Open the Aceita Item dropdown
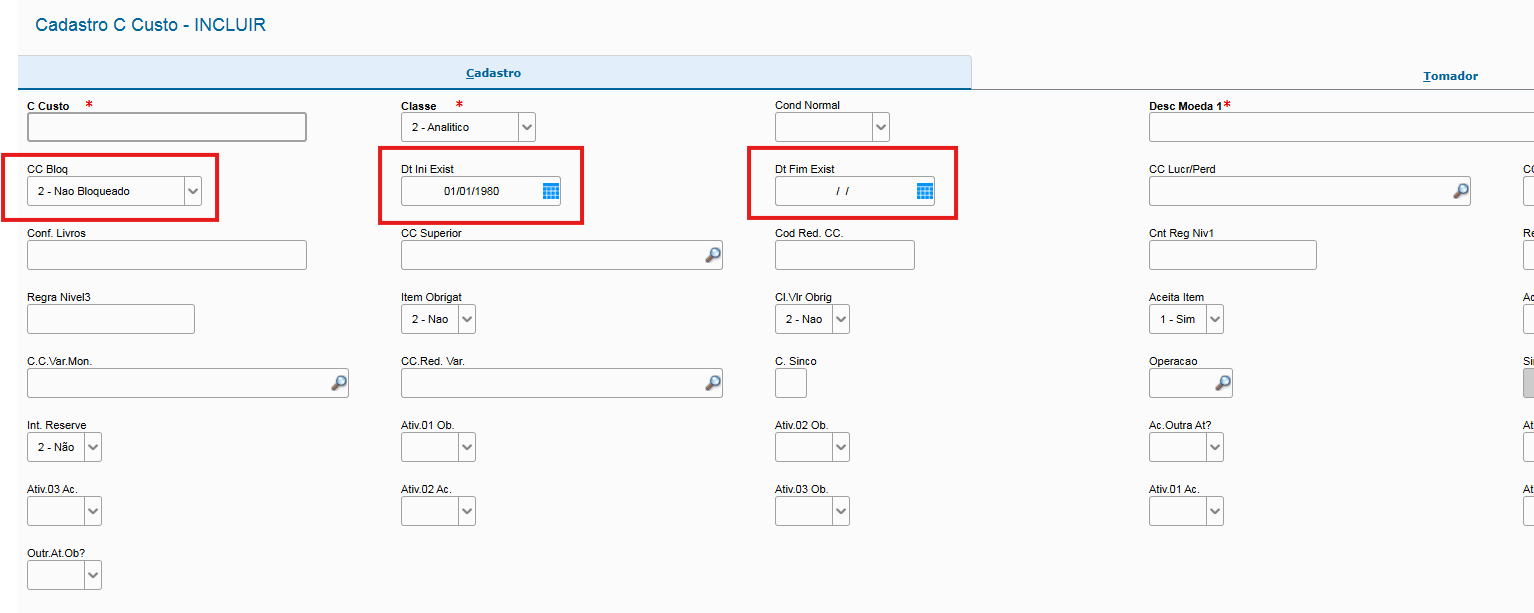1534x613 pixels. (1215, 319)
